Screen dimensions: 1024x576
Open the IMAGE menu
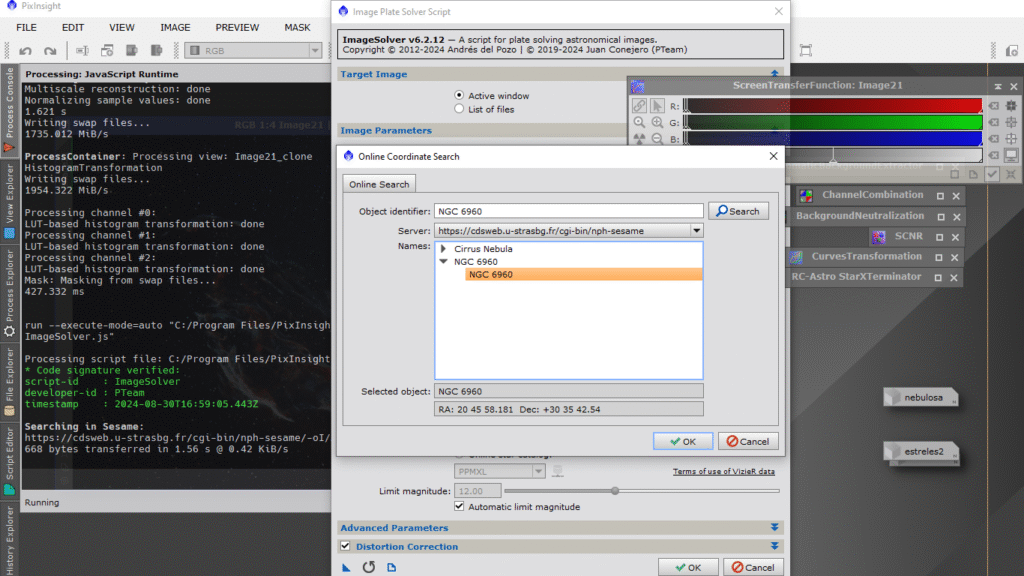175,27
